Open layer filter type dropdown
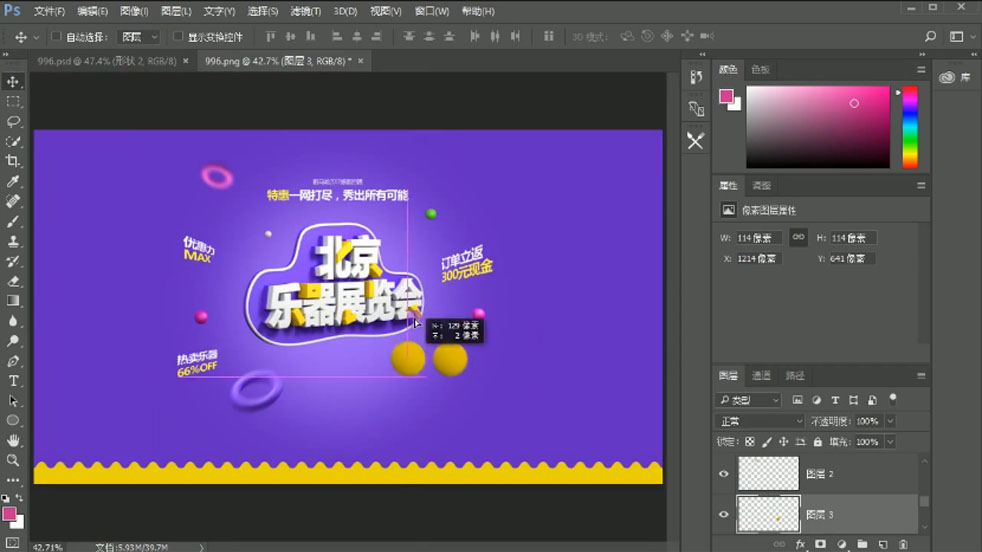The image size is (982, 552). click(x=749, y=400)
